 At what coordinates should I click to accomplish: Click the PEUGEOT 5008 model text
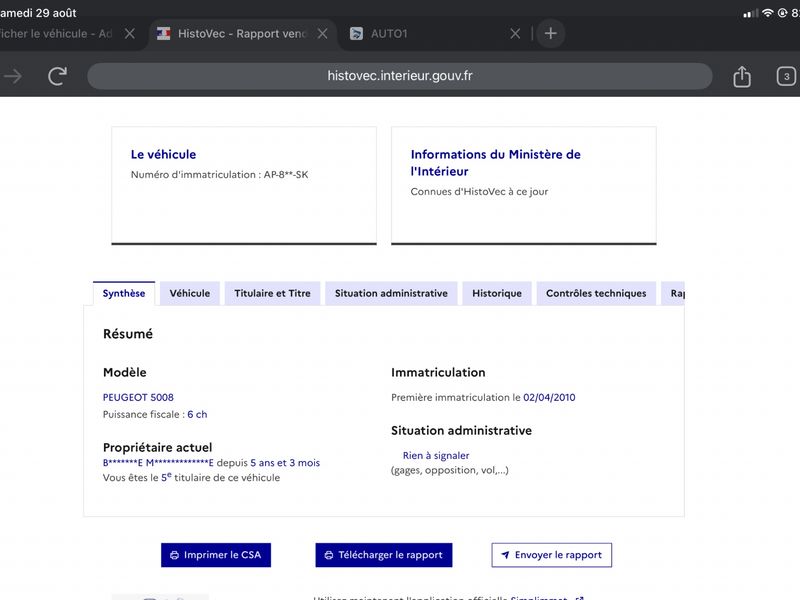[x=138, y=397]
